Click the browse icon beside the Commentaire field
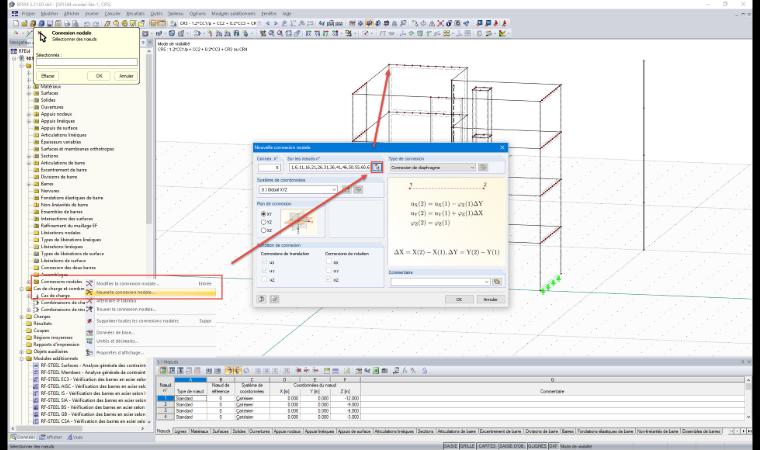The image size is (760, 450). pos(497,282)
